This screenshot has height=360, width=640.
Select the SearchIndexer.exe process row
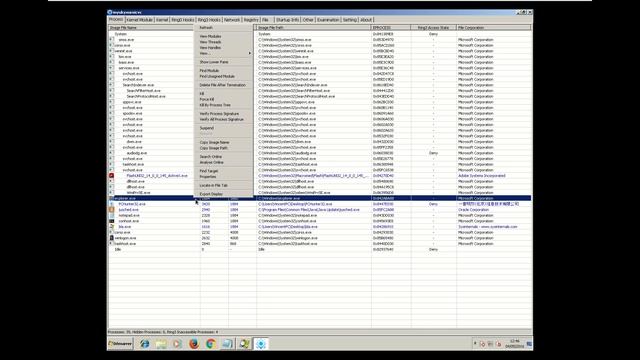[320, 85]
